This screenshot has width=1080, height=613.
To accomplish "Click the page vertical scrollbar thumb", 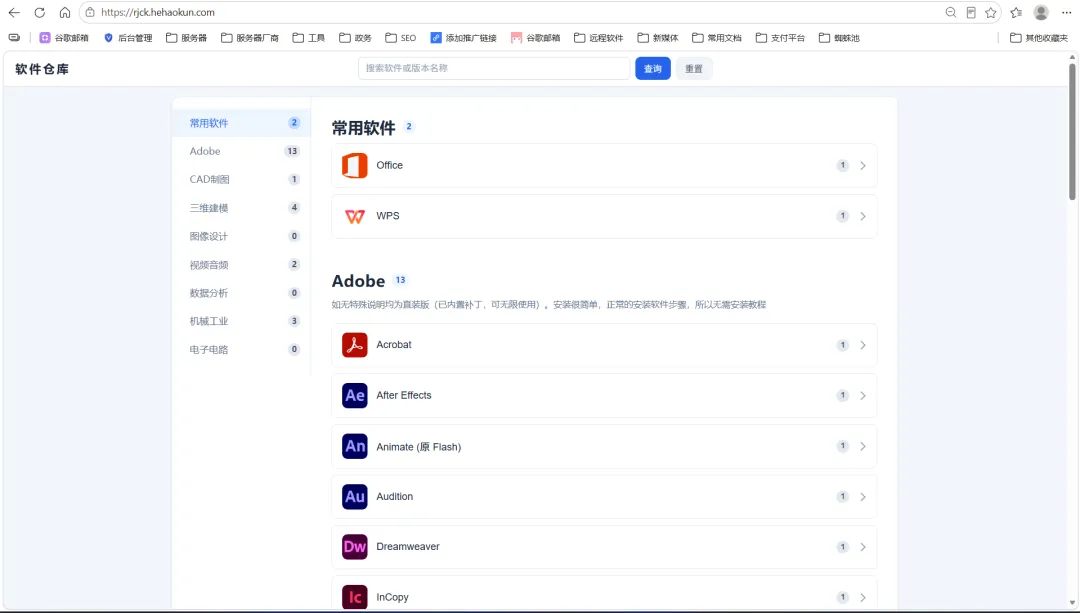I will click(x=1072, y=131).
